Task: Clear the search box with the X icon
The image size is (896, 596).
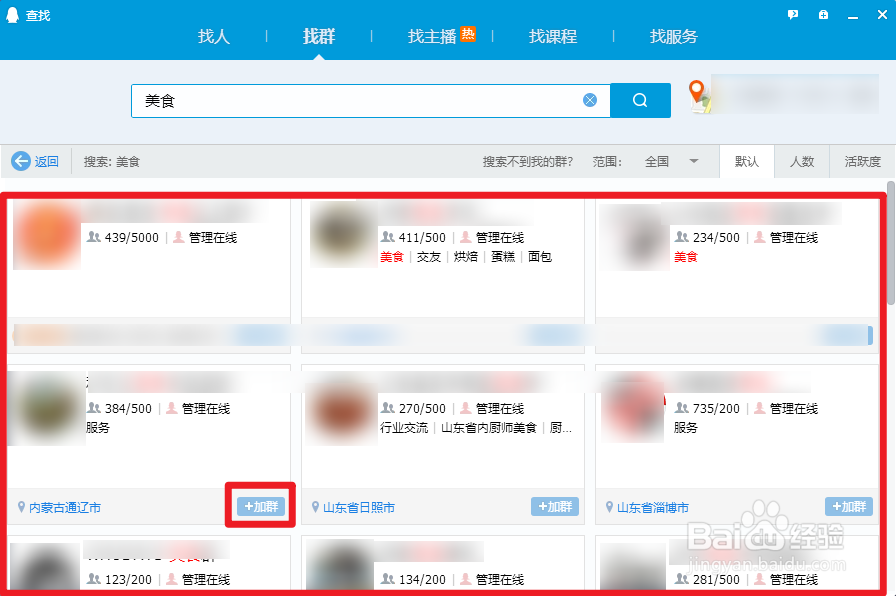Action: click(x=590, y=101)
